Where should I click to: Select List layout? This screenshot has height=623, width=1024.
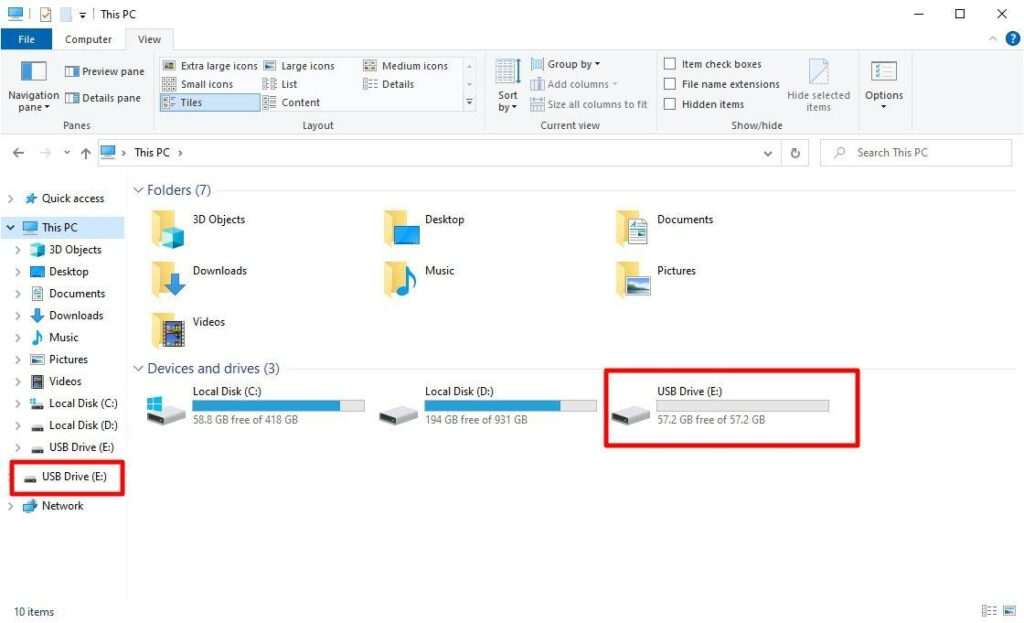point(280,84)
